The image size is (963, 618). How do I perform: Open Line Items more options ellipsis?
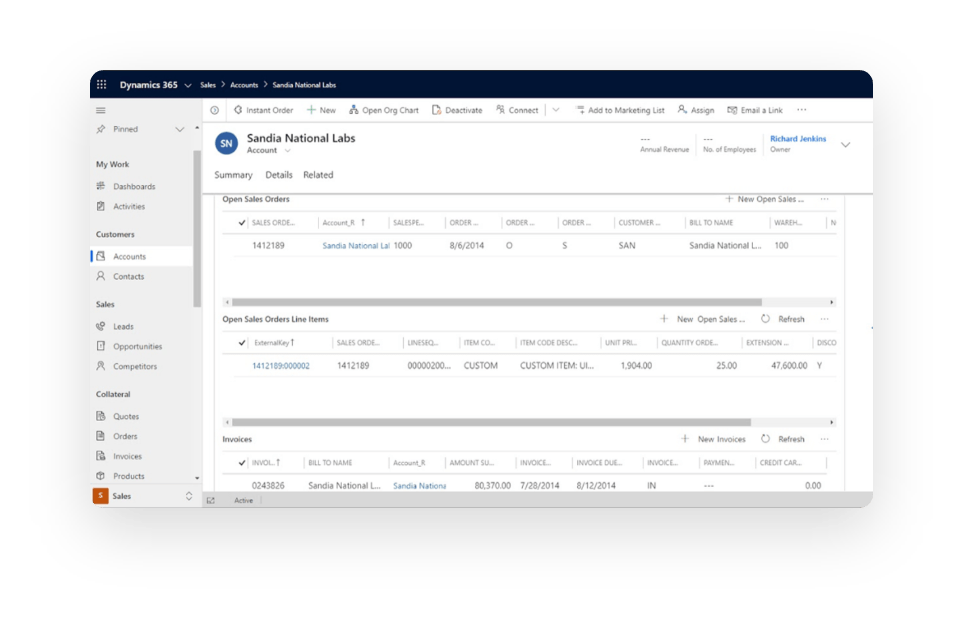pos(824,319)
